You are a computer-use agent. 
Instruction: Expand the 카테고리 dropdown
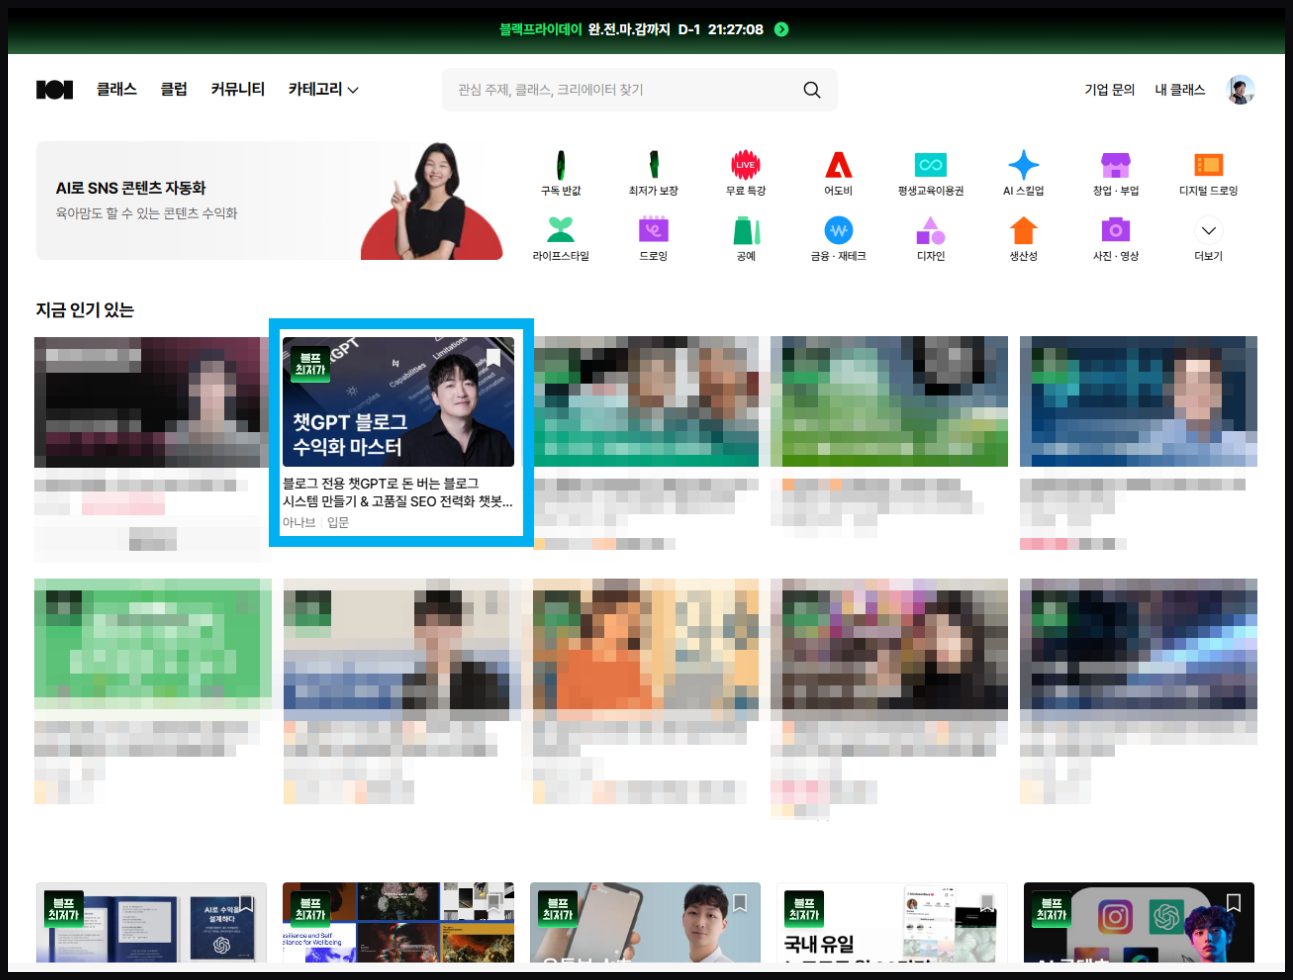point(323,90)
